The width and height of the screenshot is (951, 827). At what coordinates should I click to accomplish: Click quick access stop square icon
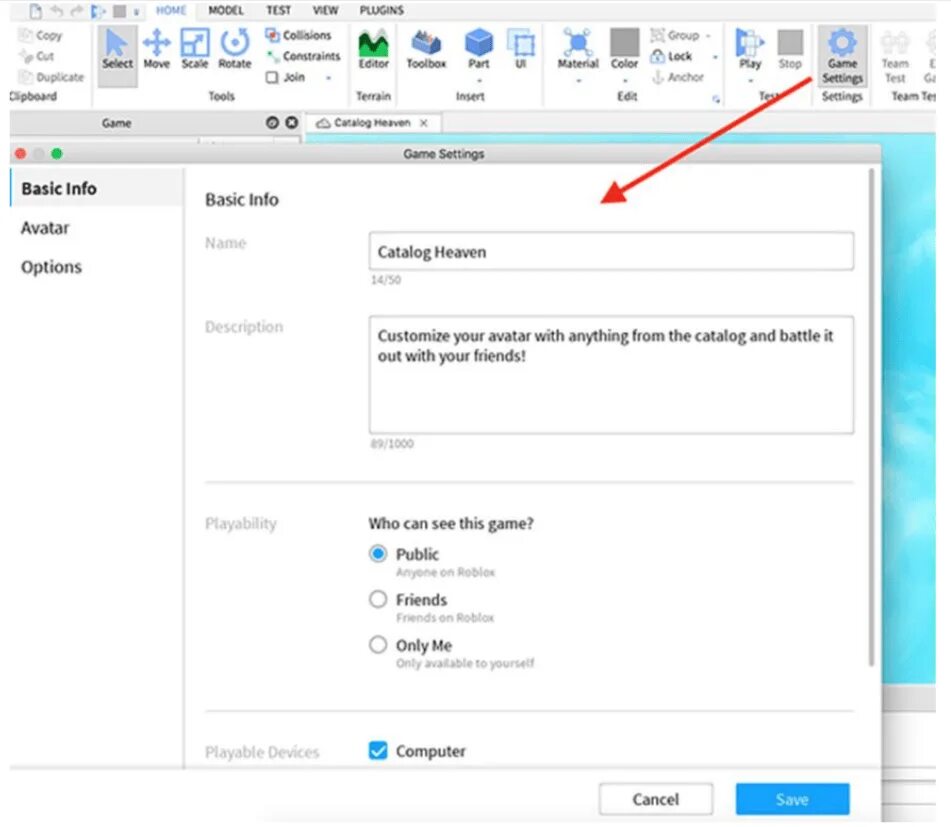(x=119, y=11)
